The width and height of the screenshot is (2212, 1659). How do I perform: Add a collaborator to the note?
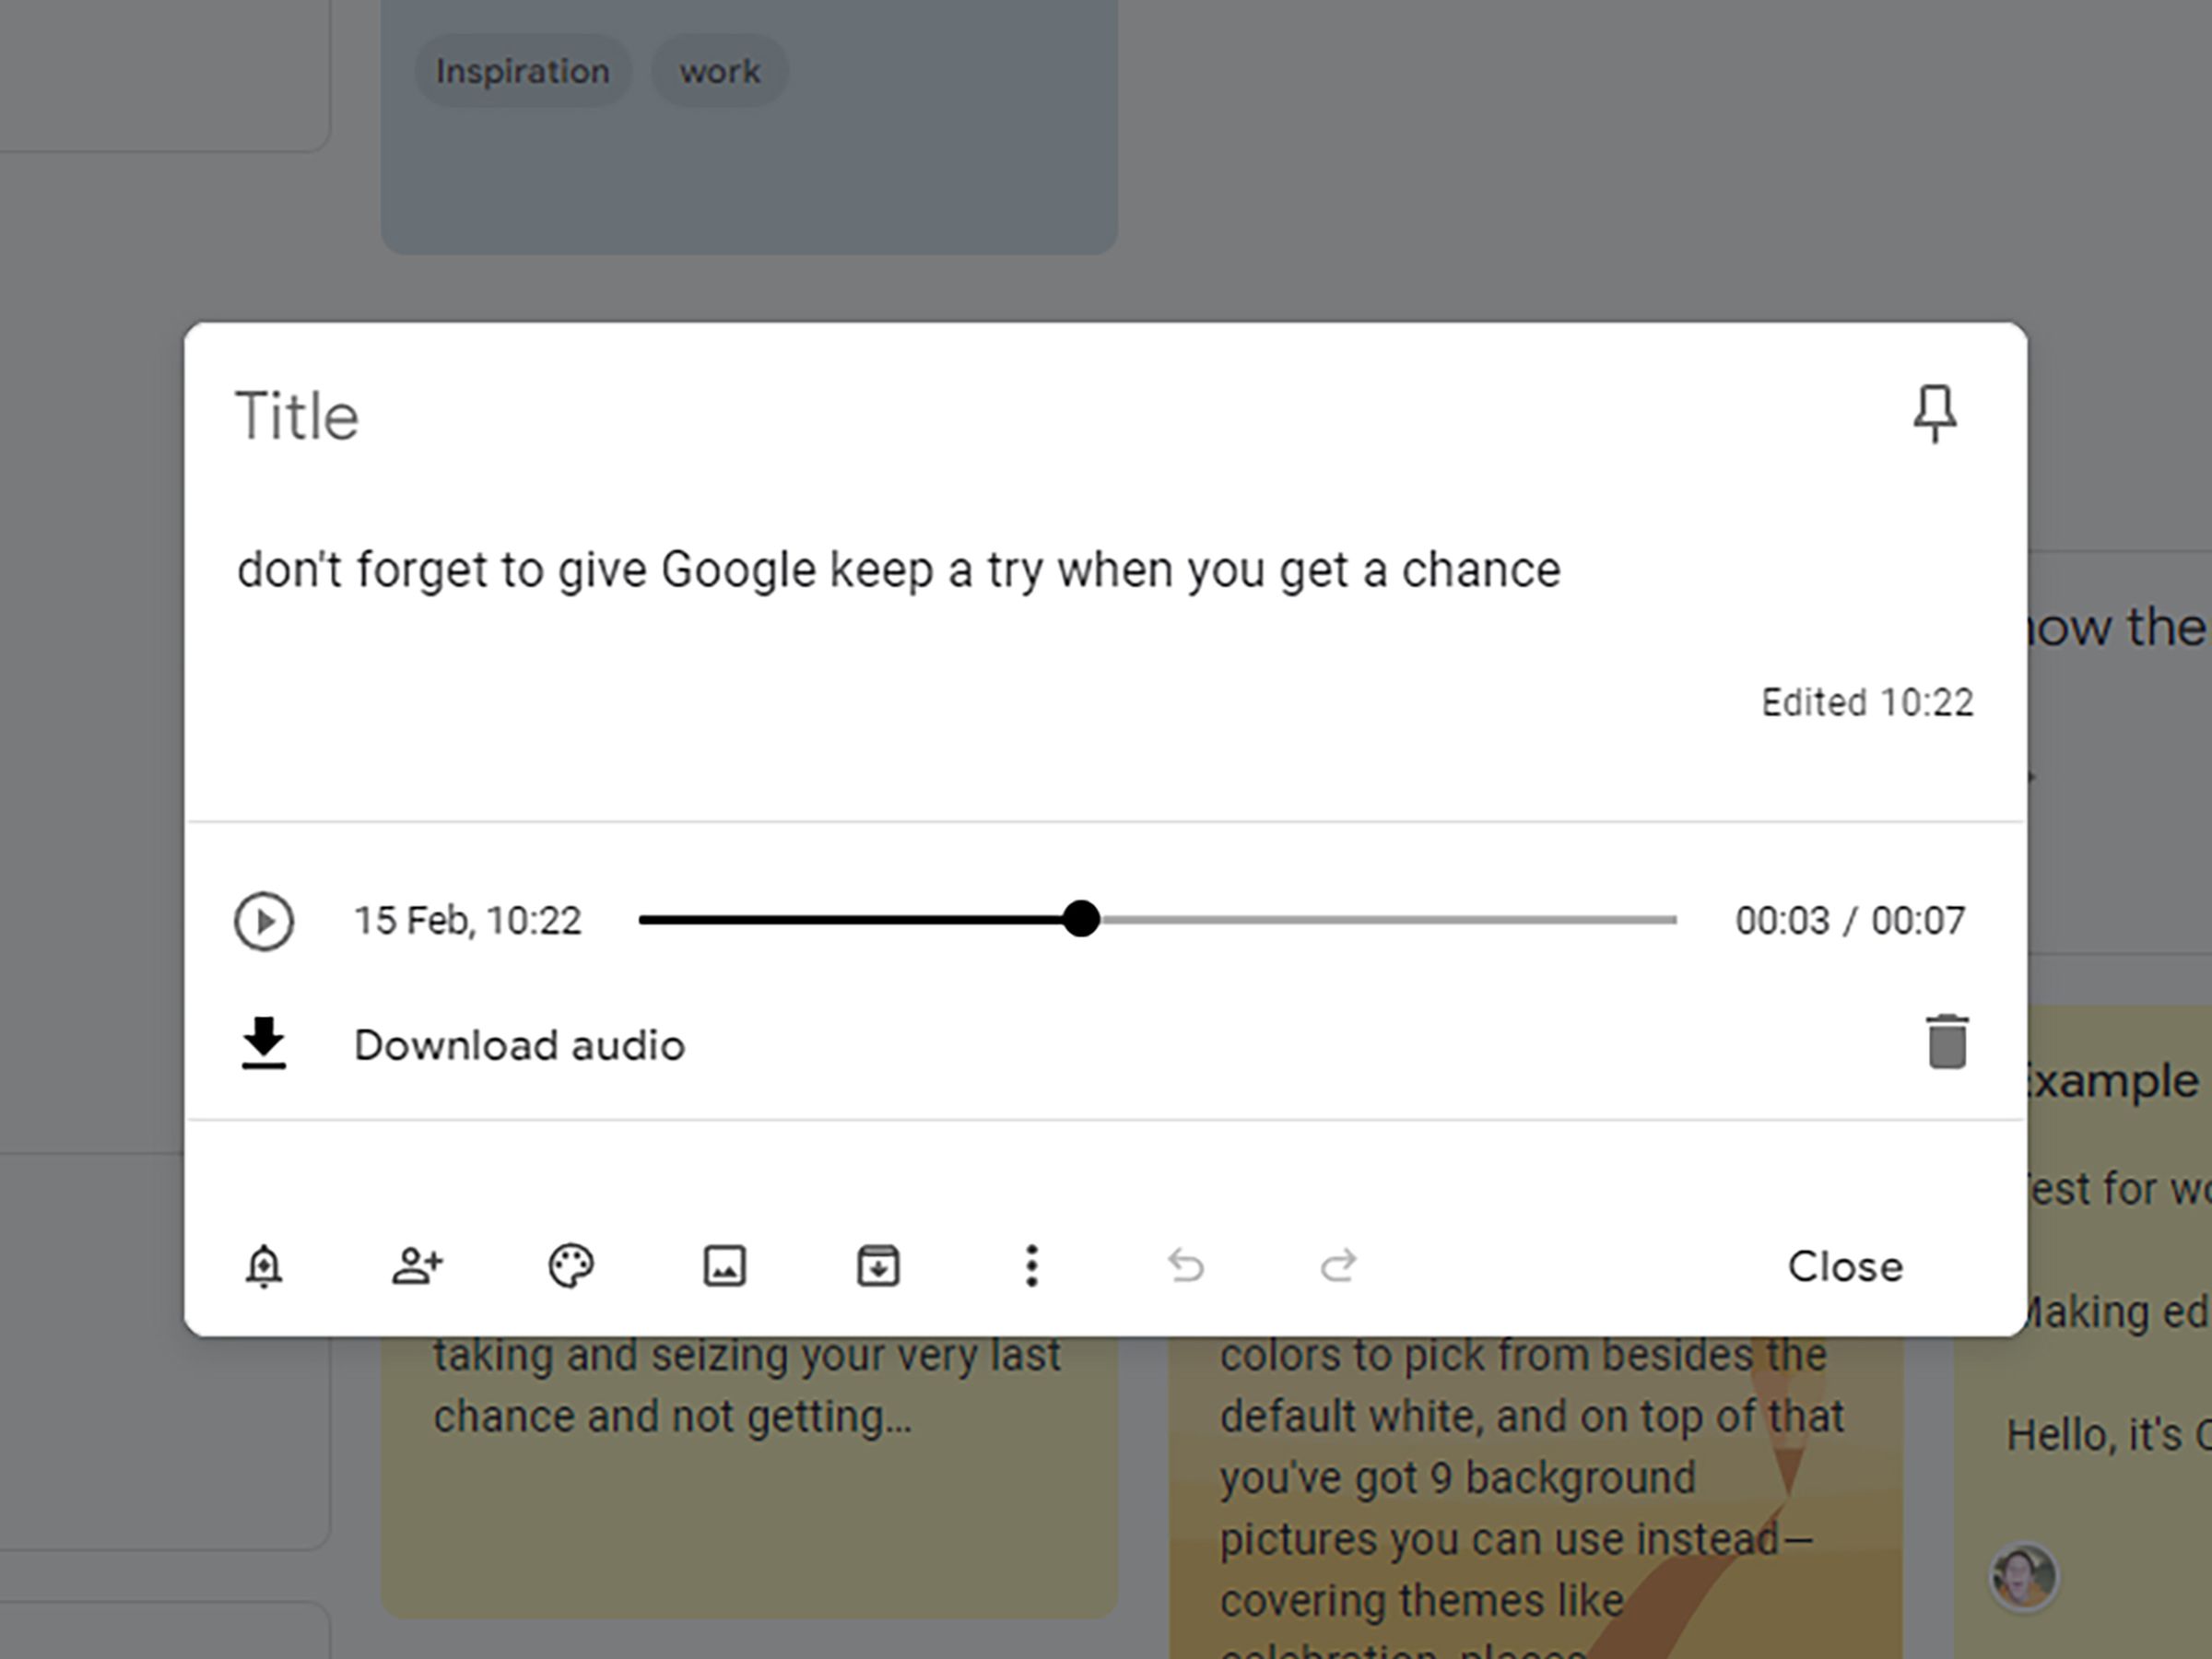(x=417, y=1266)
